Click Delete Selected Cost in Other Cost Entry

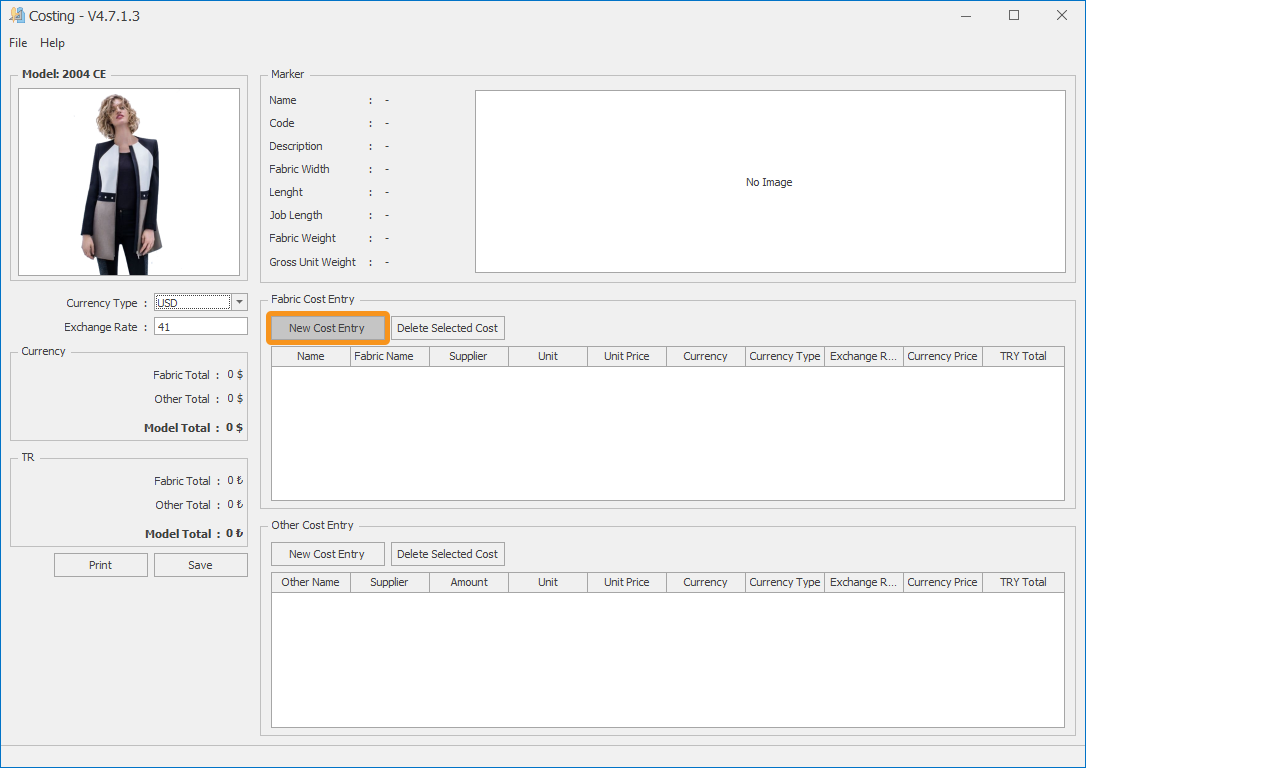447,554
